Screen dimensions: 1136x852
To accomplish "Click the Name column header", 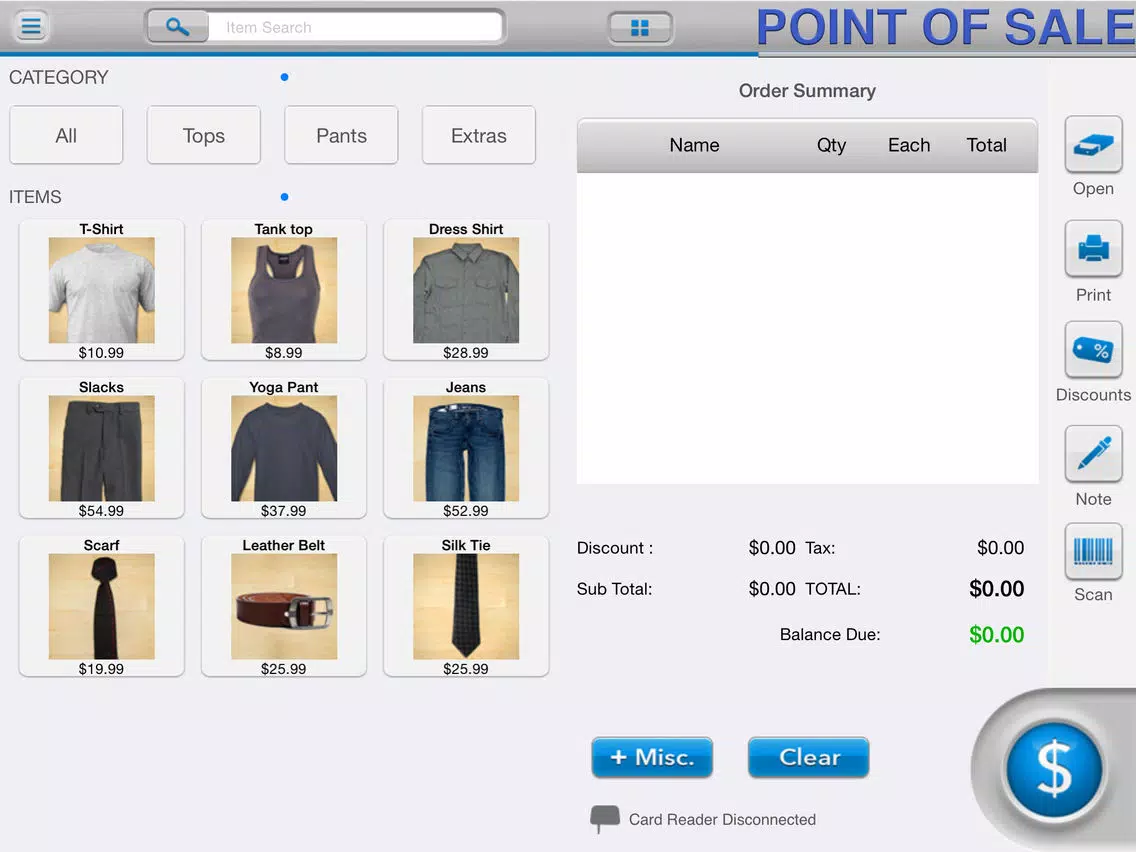I will tap(694, 145).
